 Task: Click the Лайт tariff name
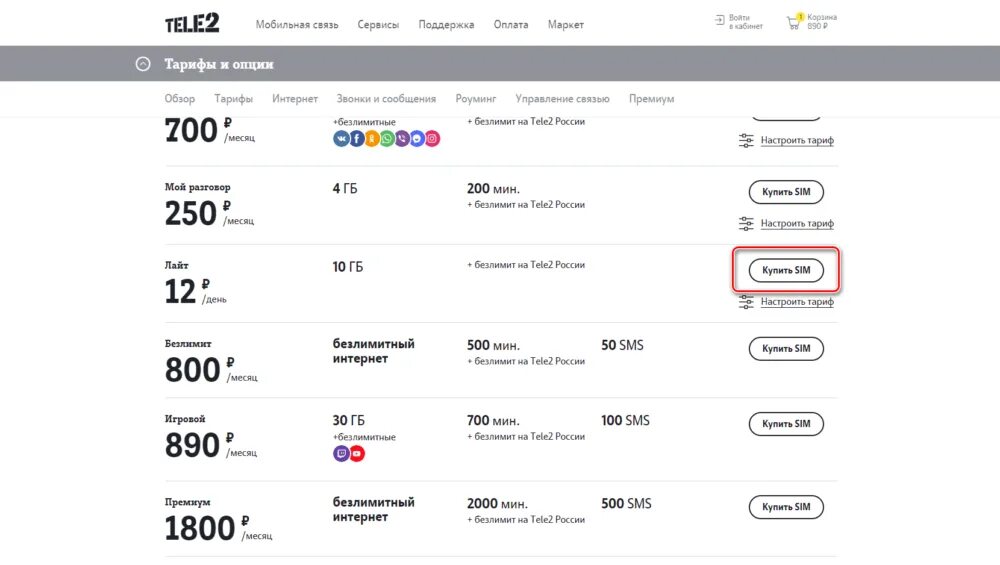tap(177, 265)
